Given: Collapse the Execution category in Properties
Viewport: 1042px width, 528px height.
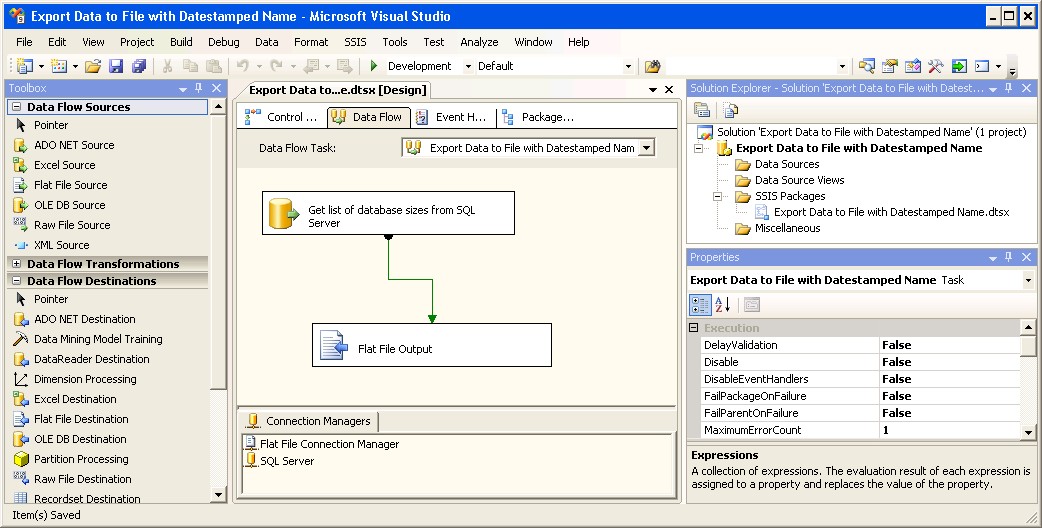Looking at the screenshot, I should (694, 328).
